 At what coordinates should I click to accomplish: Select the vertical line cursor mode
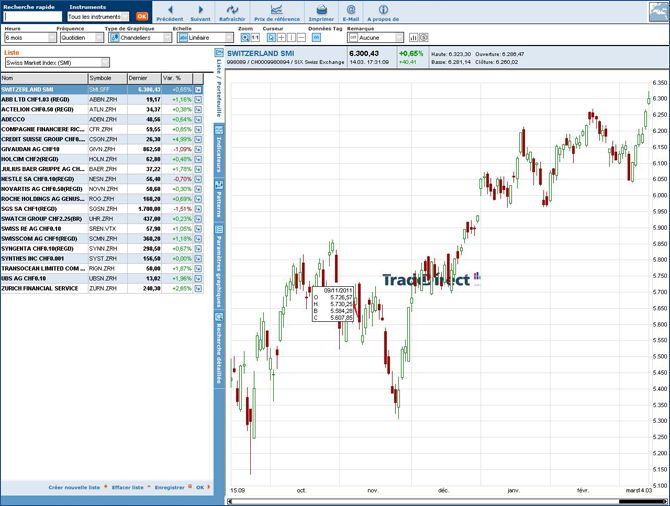tap(291, 38)
